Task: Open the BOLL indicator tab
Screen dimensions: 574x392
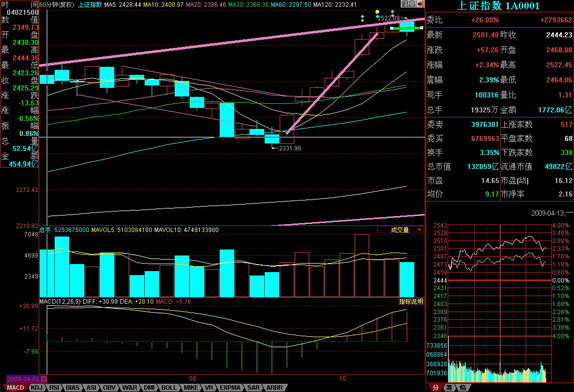Action: coord(169,388)
